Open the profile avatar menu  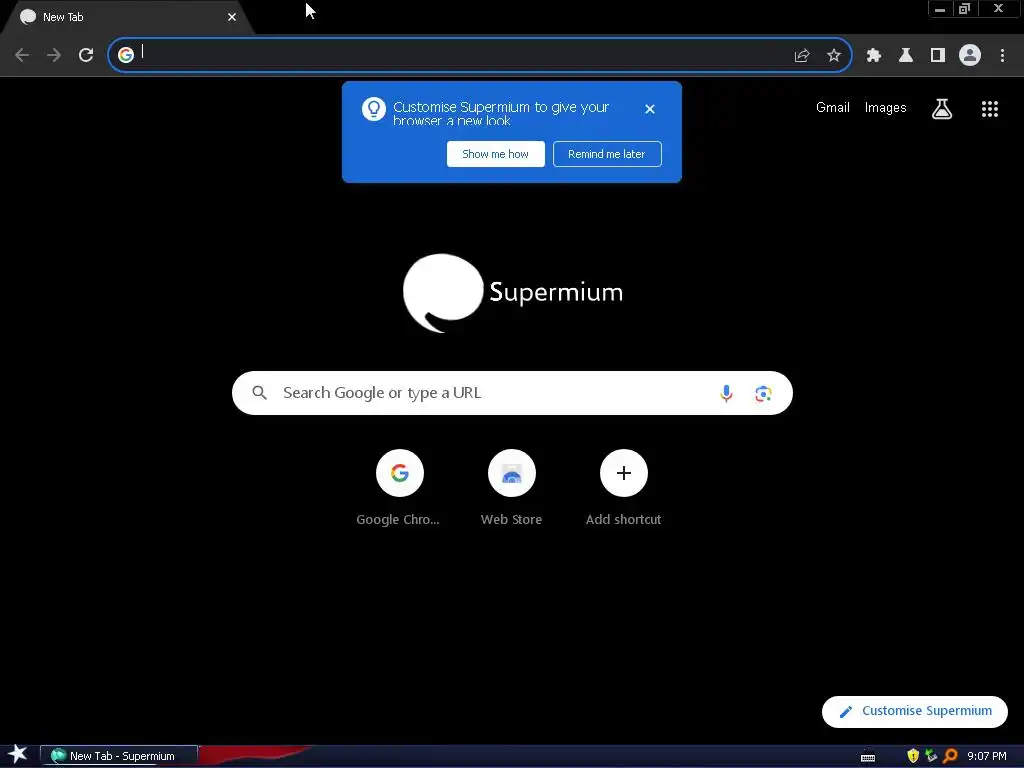coord(970,56)
